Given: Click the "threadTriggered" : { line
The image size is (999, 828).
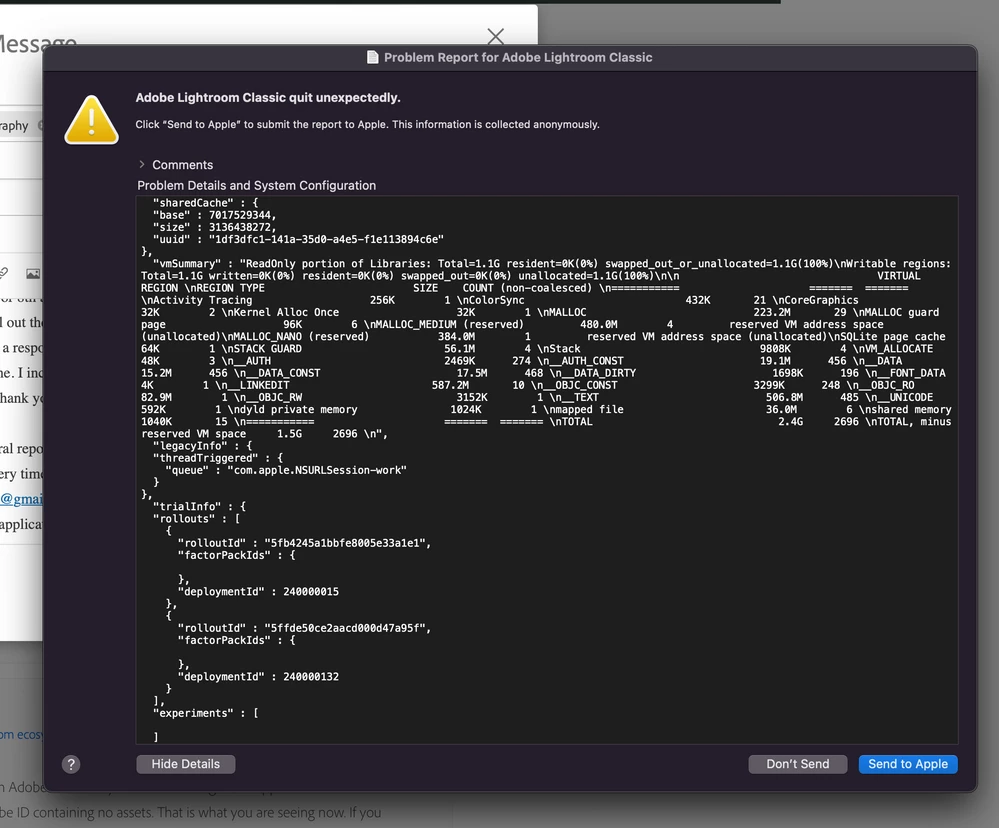Looking at the screenshot, I should pos(218,458).
